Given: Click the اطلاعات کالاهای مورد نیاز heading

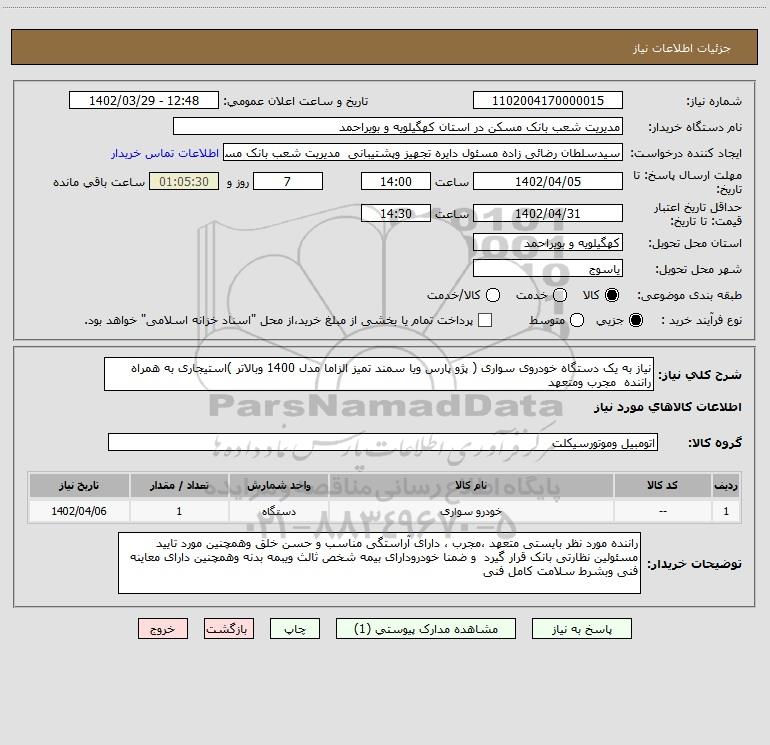Looking at the screenshot, I should pyautogui.click(x=668, y=407).
